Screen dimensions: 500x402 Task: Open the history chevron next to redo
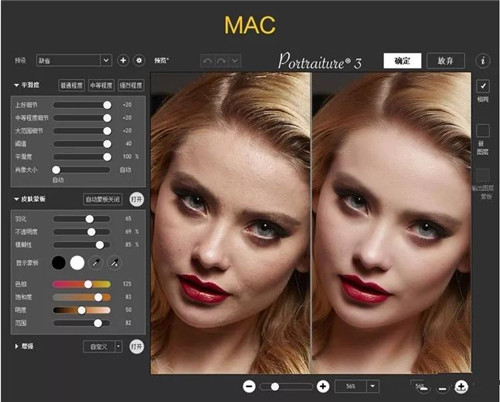[235, 61]
